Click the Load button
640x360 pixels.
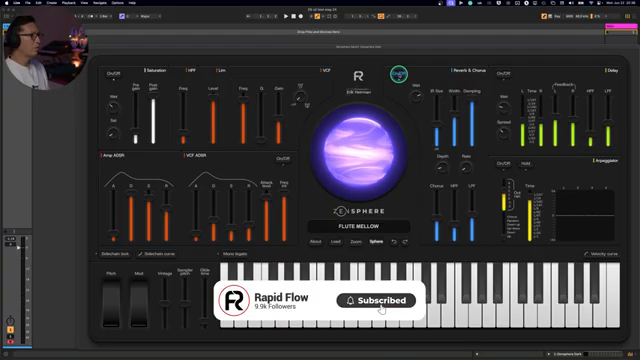coord(336,242)
